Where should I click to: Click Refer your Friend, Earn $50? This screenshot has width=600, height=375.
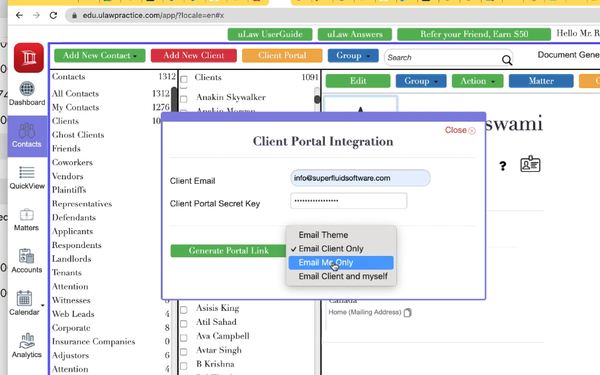pyautogui.click(x=474, y=34)
